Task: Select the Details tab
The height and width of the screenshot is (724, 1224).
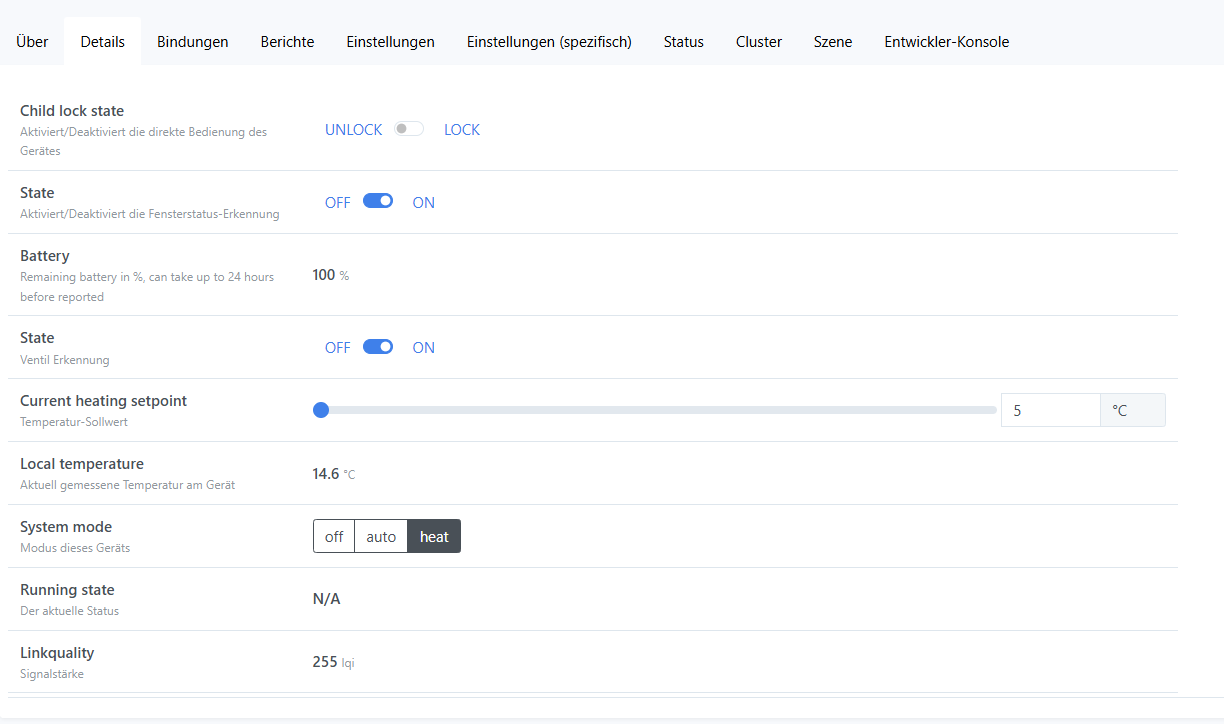Action: pyautogui.click(x=103, y=42)
